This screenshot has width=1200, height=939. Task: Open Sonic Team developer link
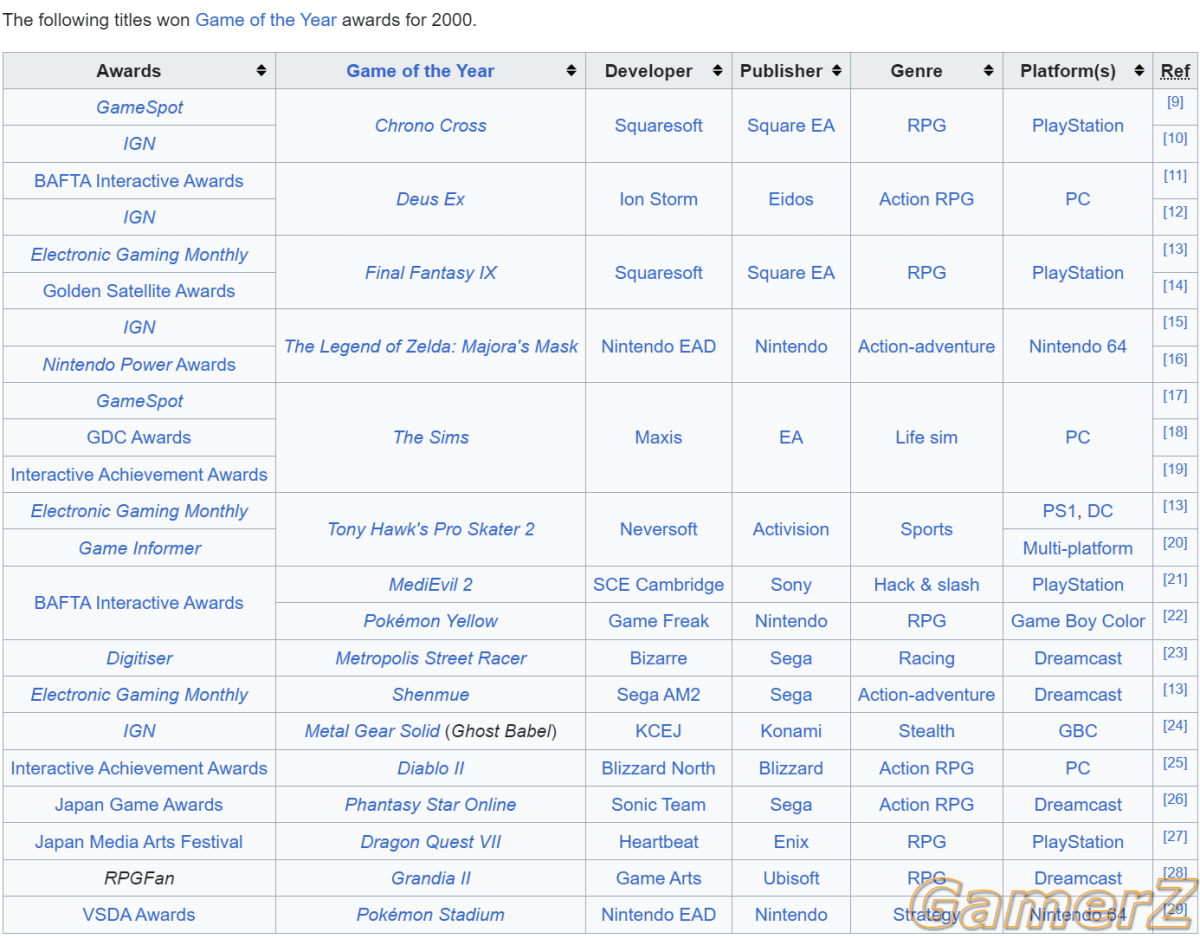(x=659, y=805)
